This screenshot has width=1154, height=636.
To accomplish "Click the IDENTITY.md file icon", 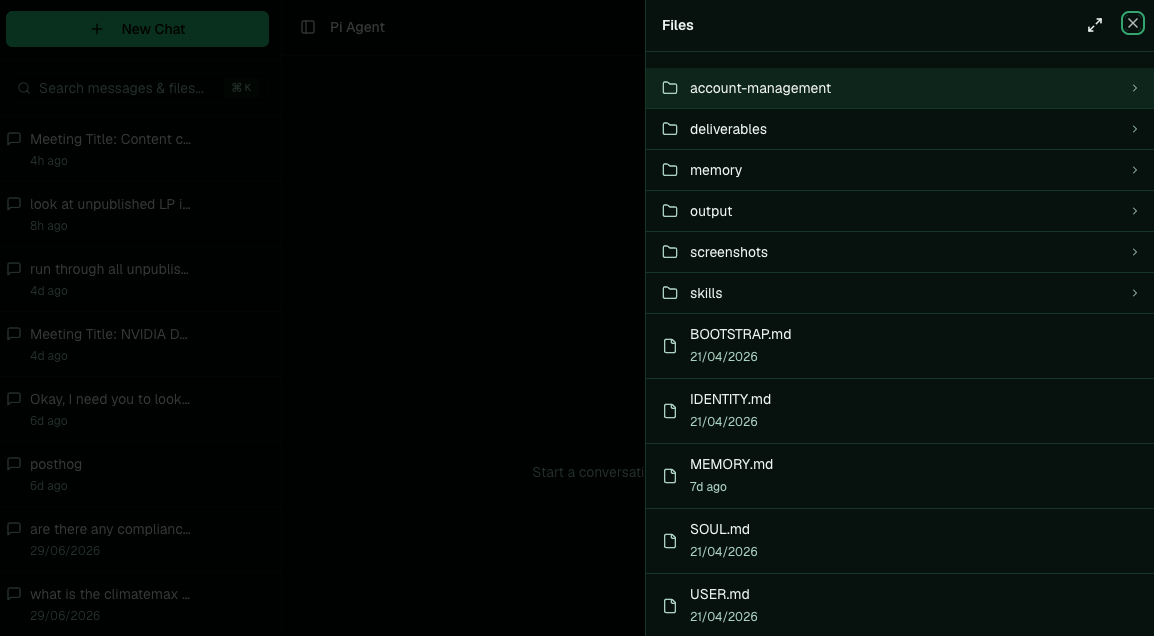I will click(x=670, y=411).
